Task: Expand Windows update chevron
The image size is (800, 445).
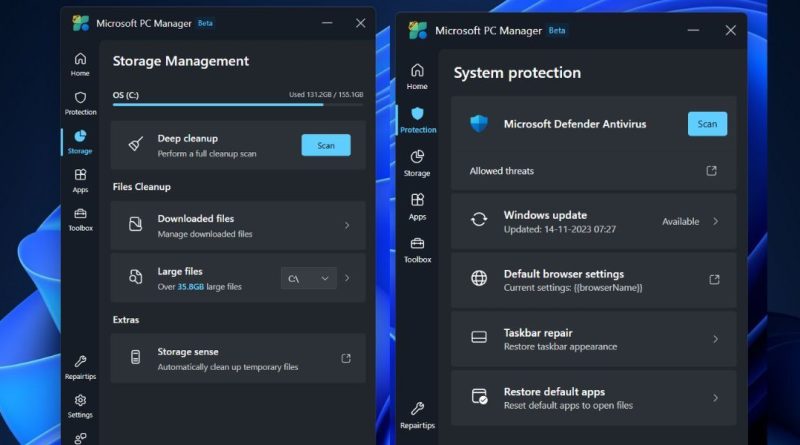Action: coord(715,221)
